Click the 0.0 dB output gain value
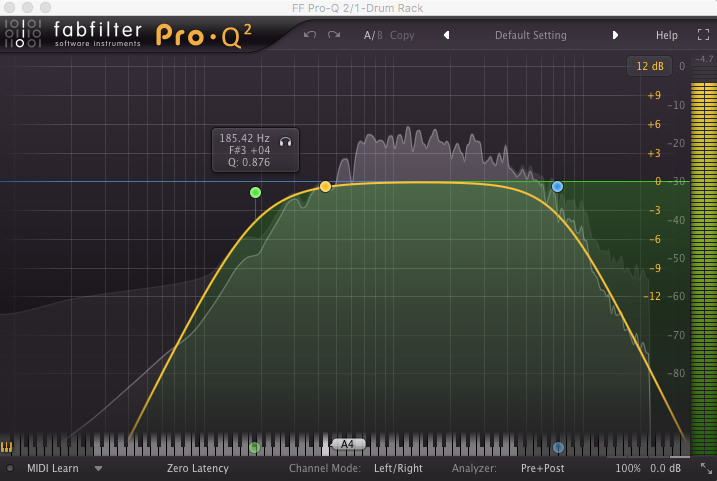Image resolution: width=717 pixels, height=481 pixels. pyautogui.click(x=665, y=468)
